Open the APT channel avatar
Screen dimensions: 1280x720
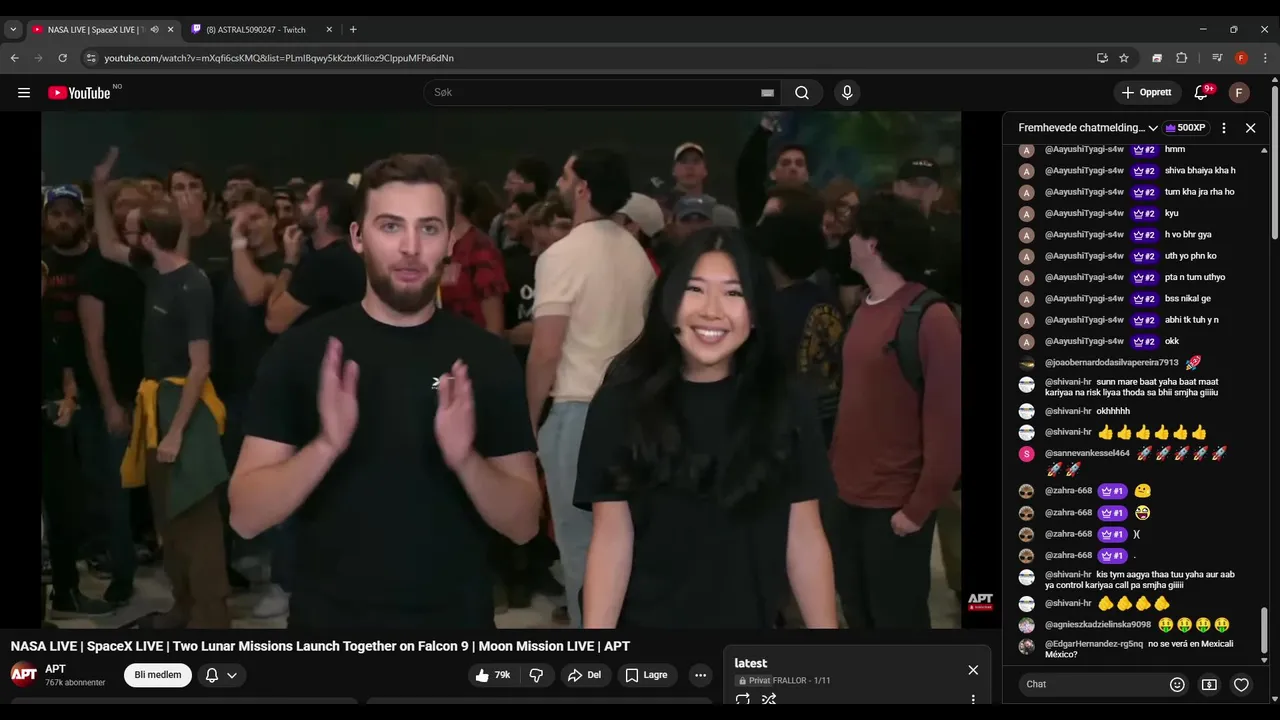point(24,675)
